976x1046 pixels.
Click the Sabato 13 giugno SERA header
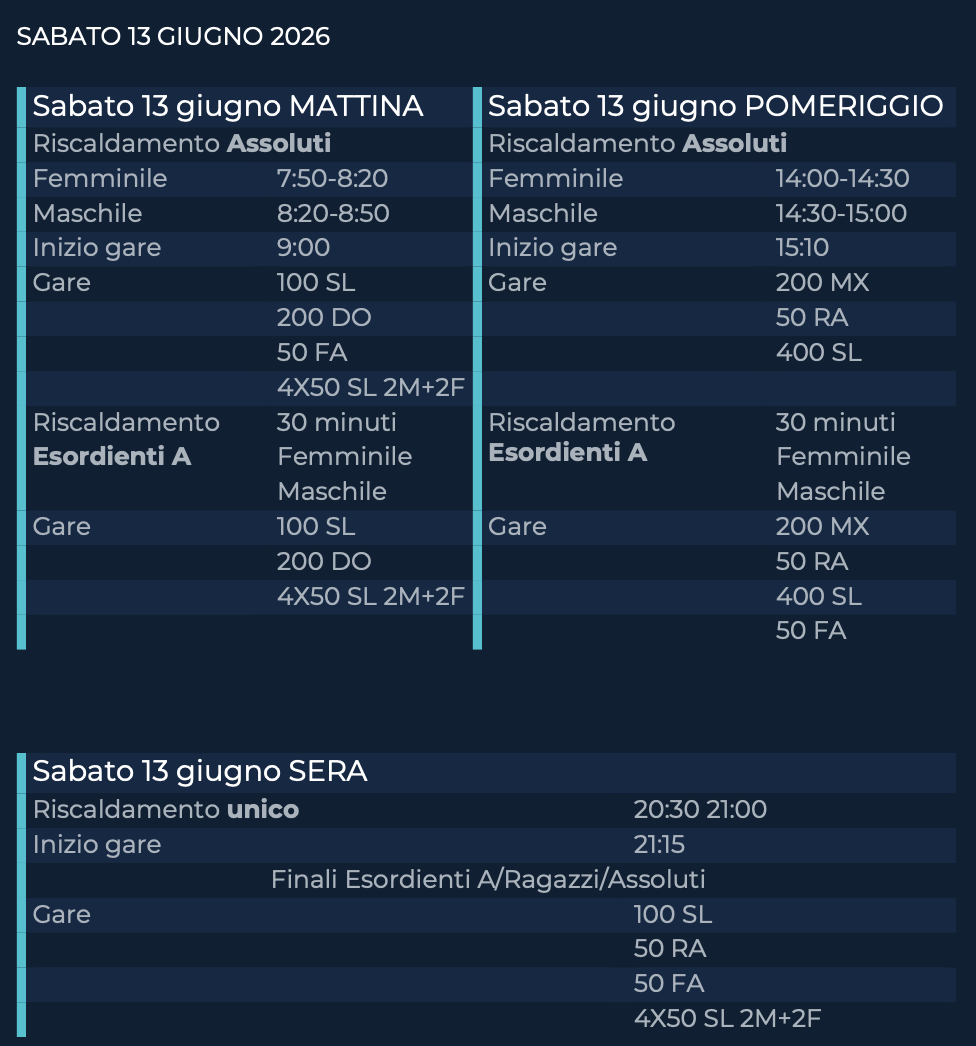coord(200,771)
